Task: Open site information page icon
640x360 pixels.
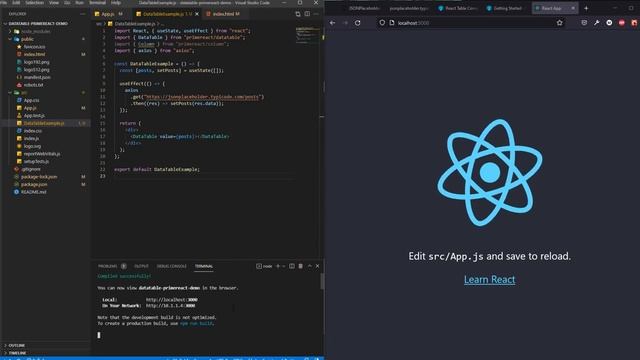Action: click(x=392, y=23)
